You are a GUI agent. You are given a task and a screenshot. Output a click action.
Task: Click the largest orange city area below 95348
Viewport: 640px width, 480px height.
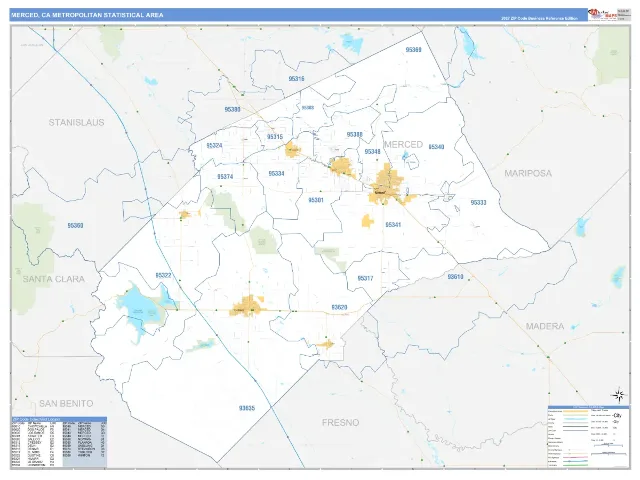point(388,186)
